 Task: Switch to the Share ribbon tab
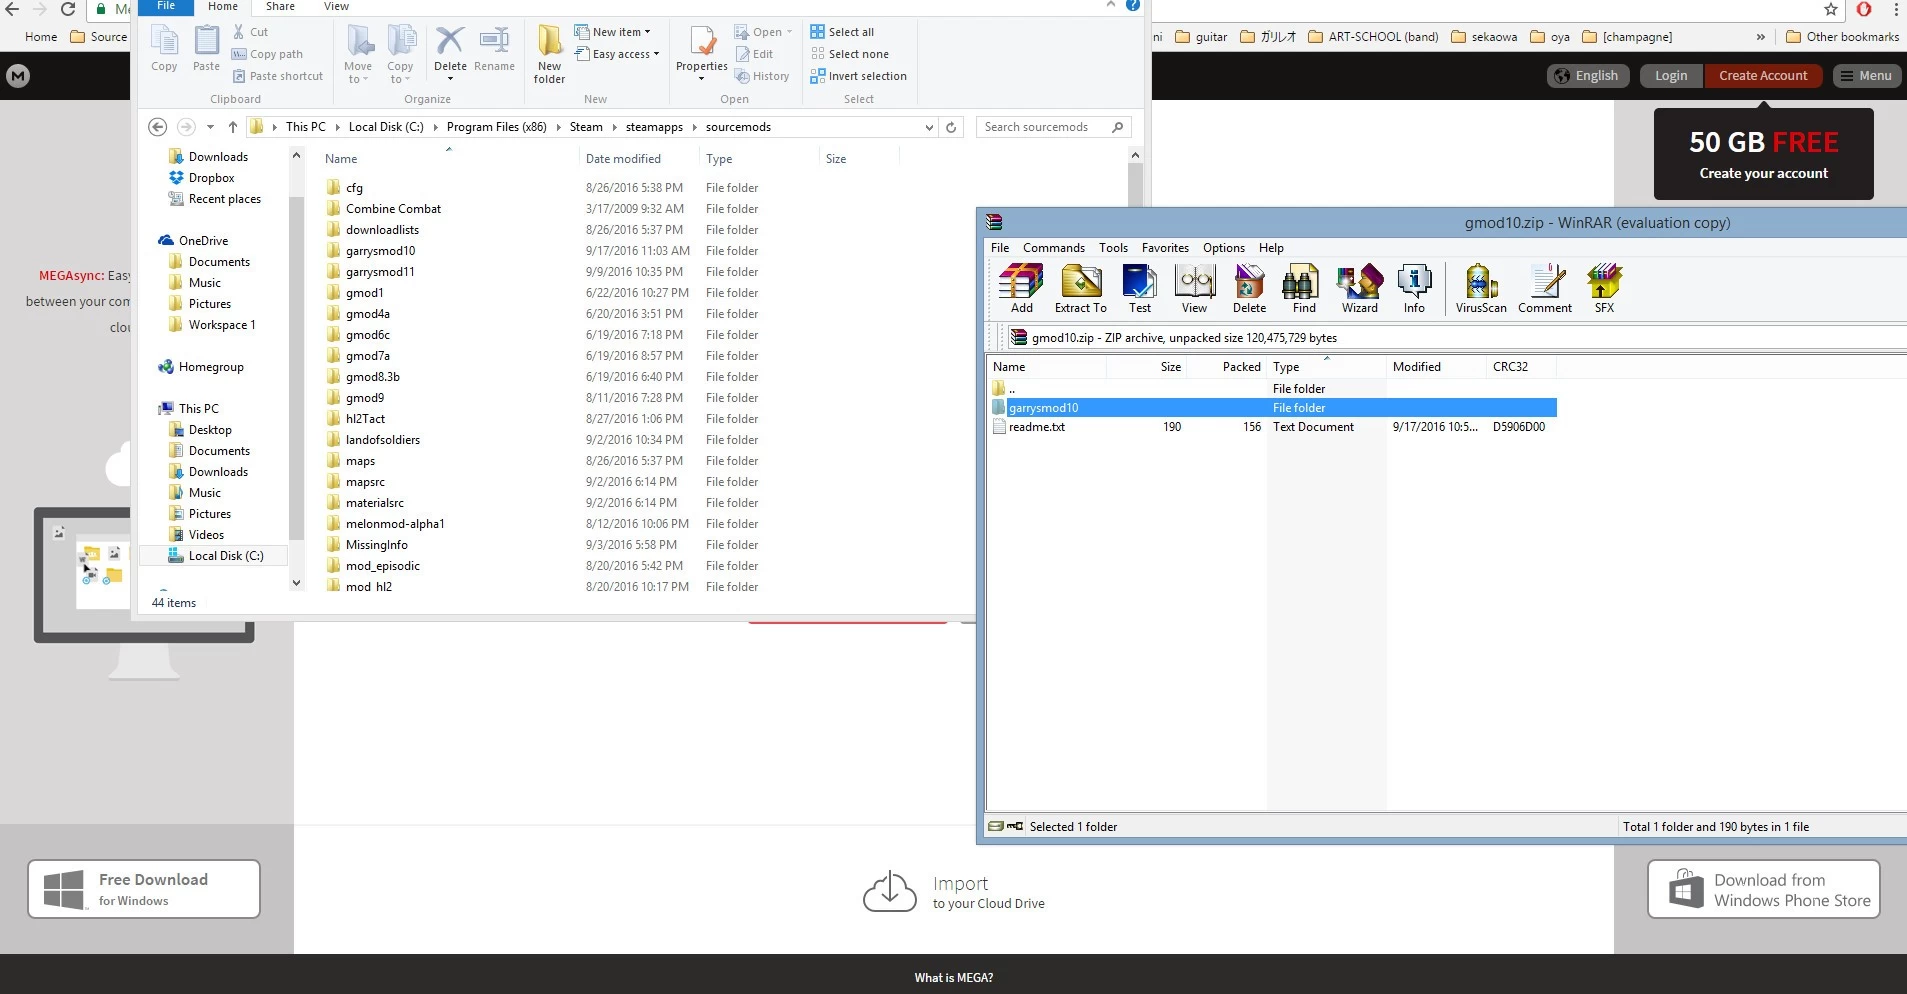[280, 6]
